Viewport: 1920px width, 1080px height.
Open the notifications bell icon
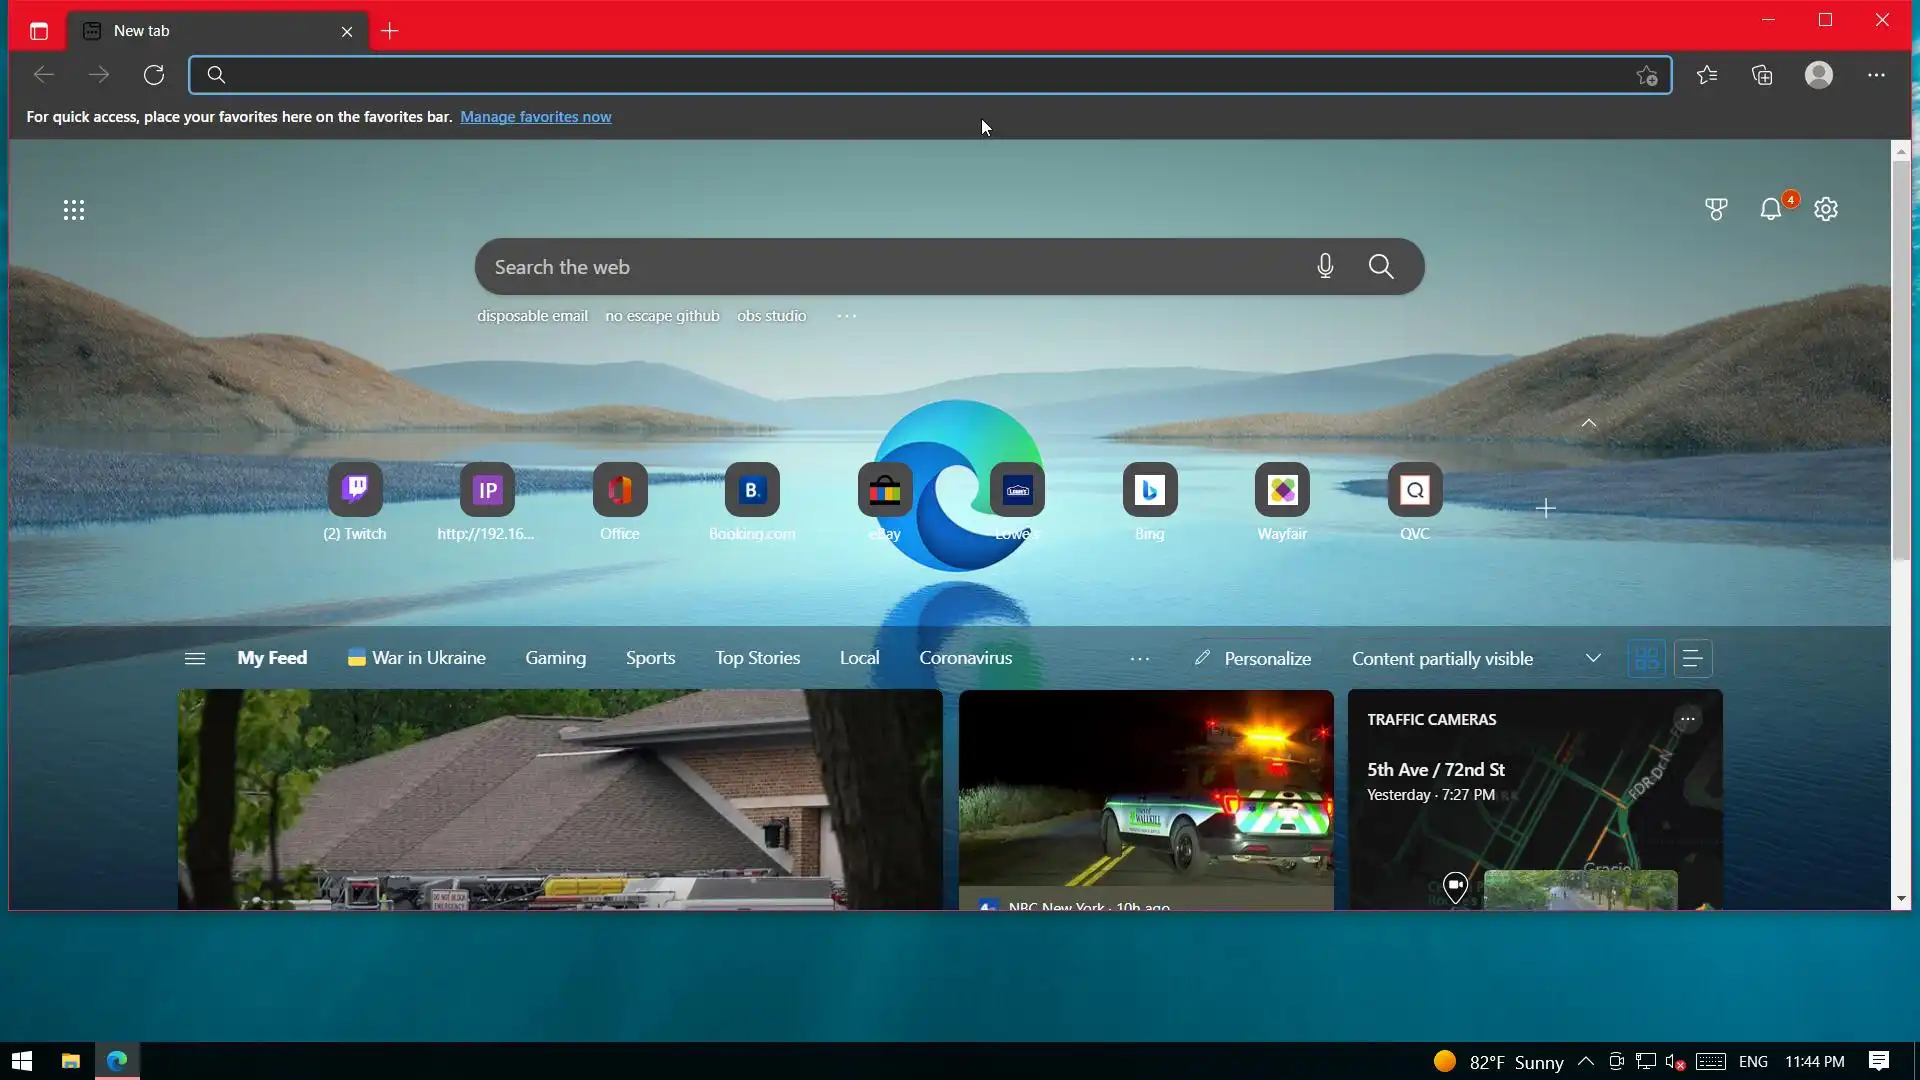coord(1771,209)
